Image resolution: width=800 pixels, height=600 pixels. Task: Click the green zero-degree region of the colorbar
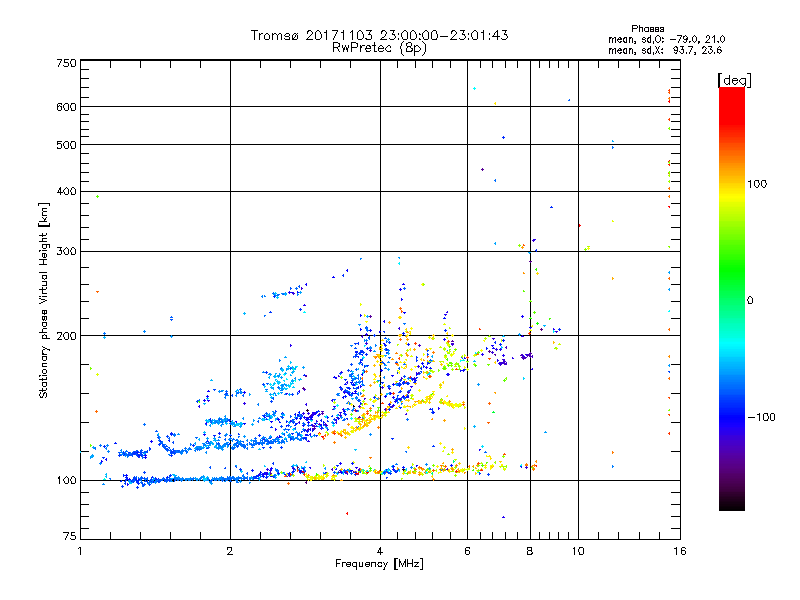click(732, 300)
